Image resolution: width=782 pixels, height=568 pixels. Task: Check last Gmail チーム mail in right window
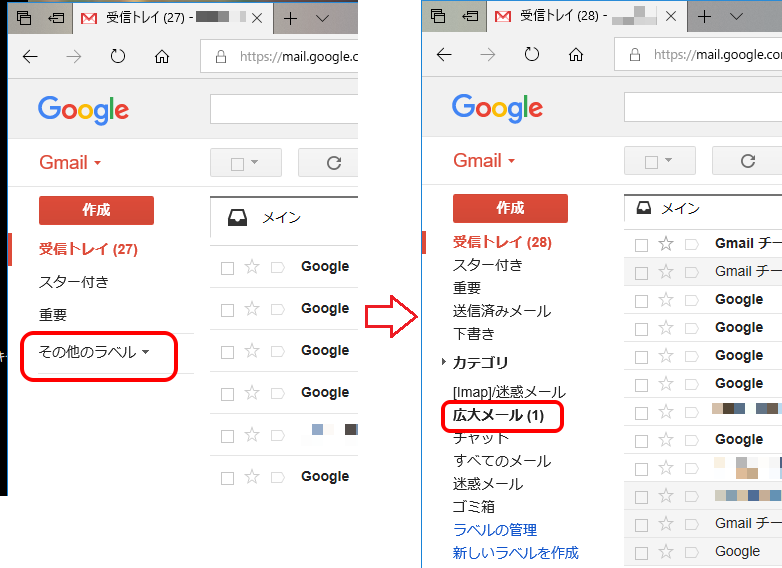coord(641,525)
